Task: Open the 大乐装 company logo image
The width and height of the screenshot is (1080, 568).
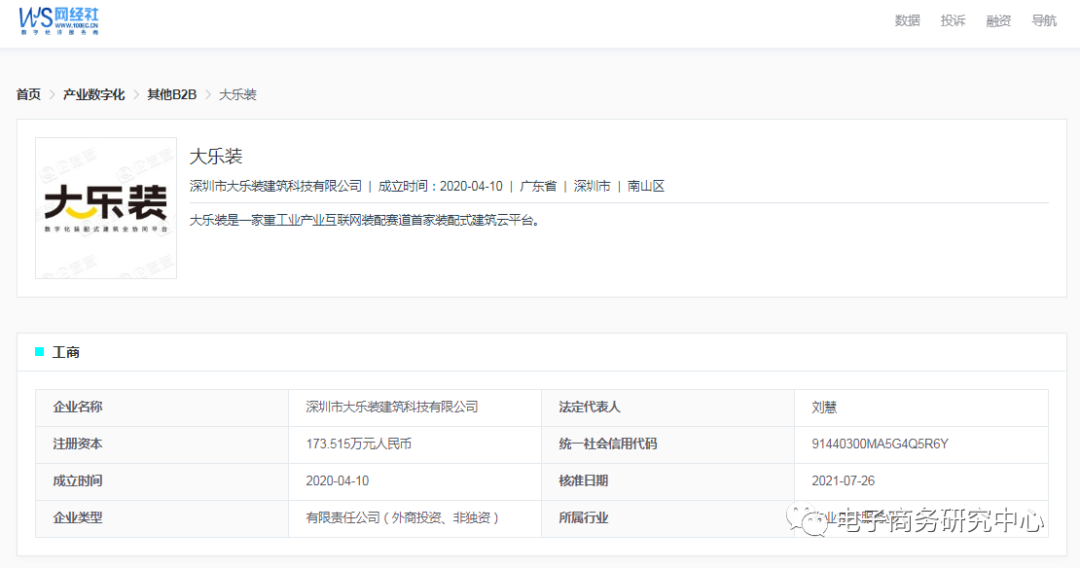Action: [106, 208]
